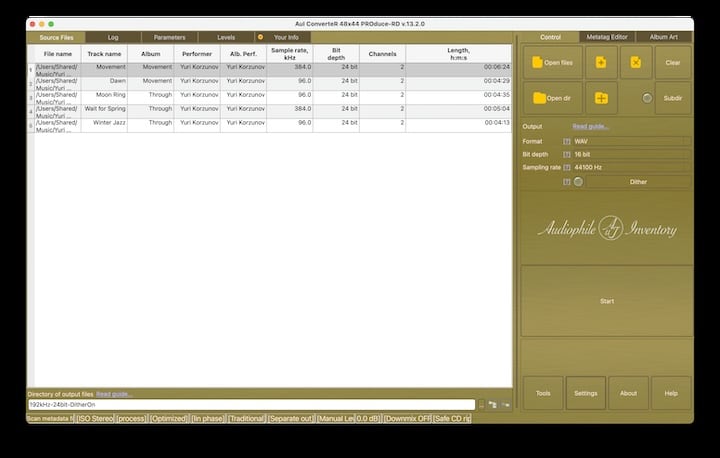This screenshot has width=720, height=458.
Task: Select the Dawn track row
Action: [270, 84]
